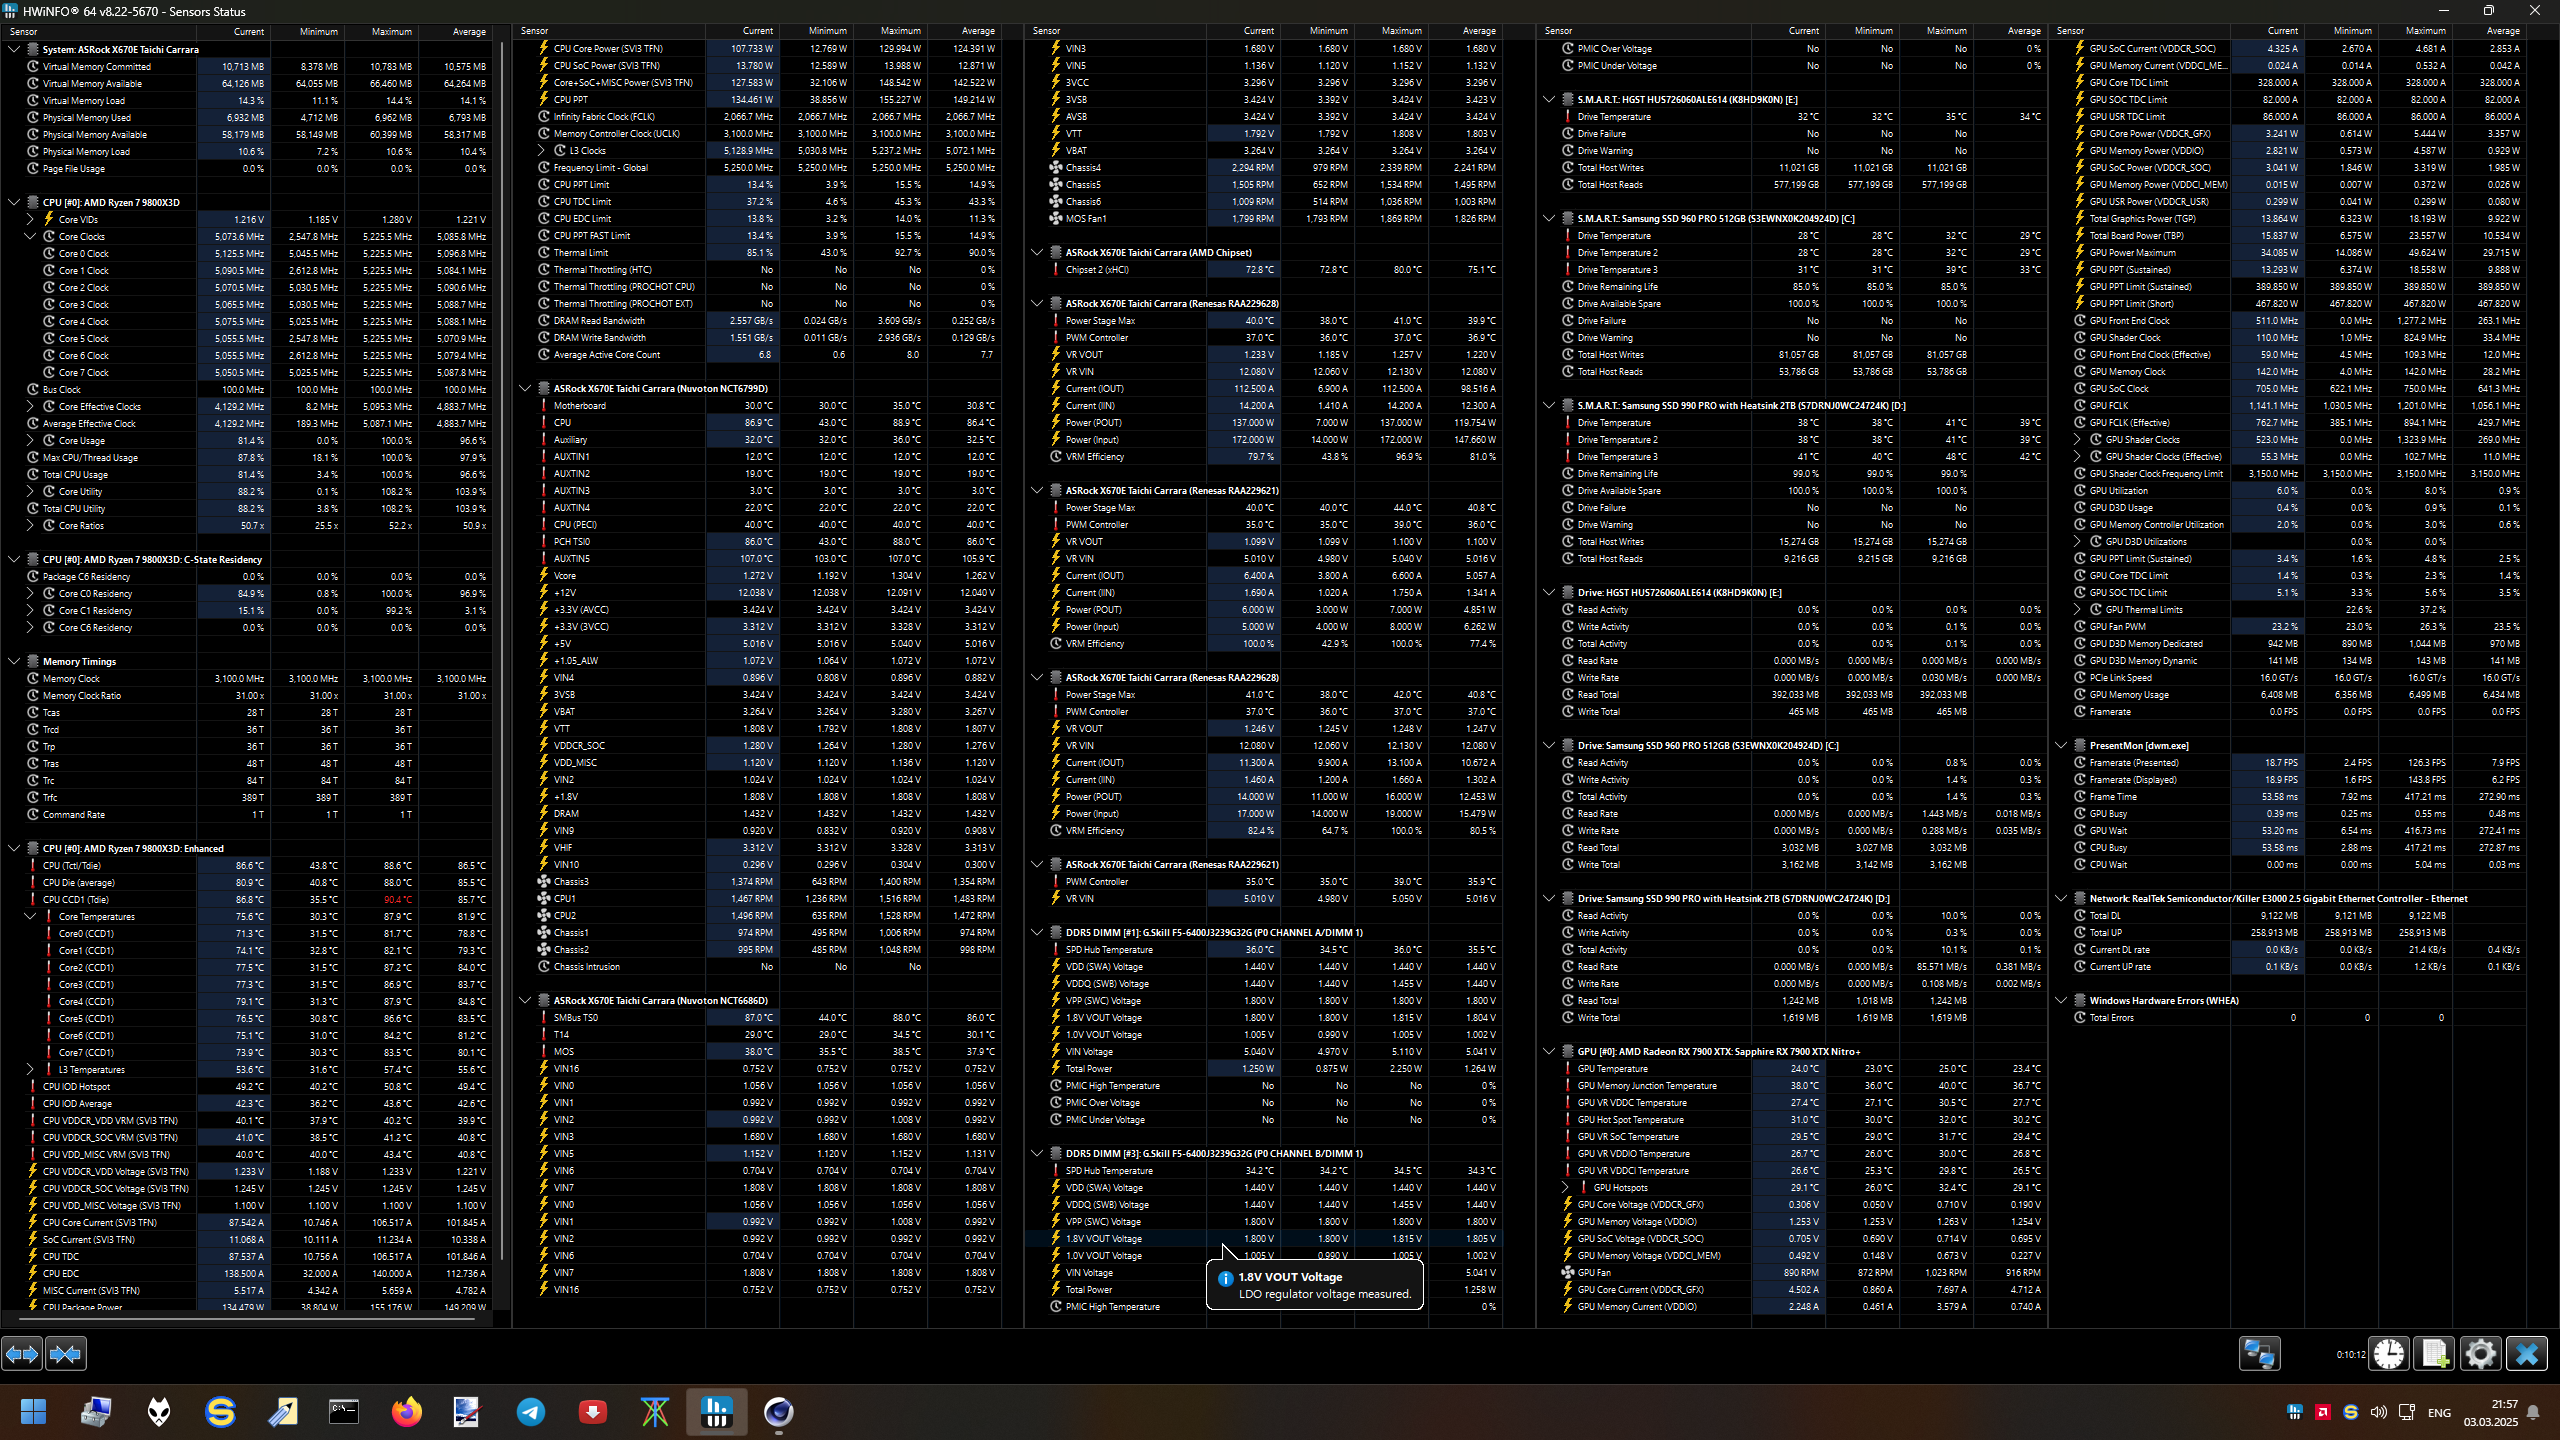Select the GPU Temperature sensor row

point(1612,1069)
